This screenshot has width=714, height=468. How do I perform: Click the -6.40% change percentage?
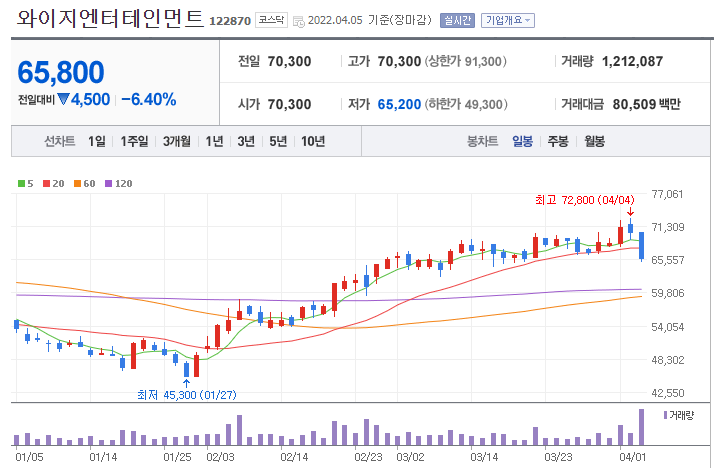coord(149,99)
